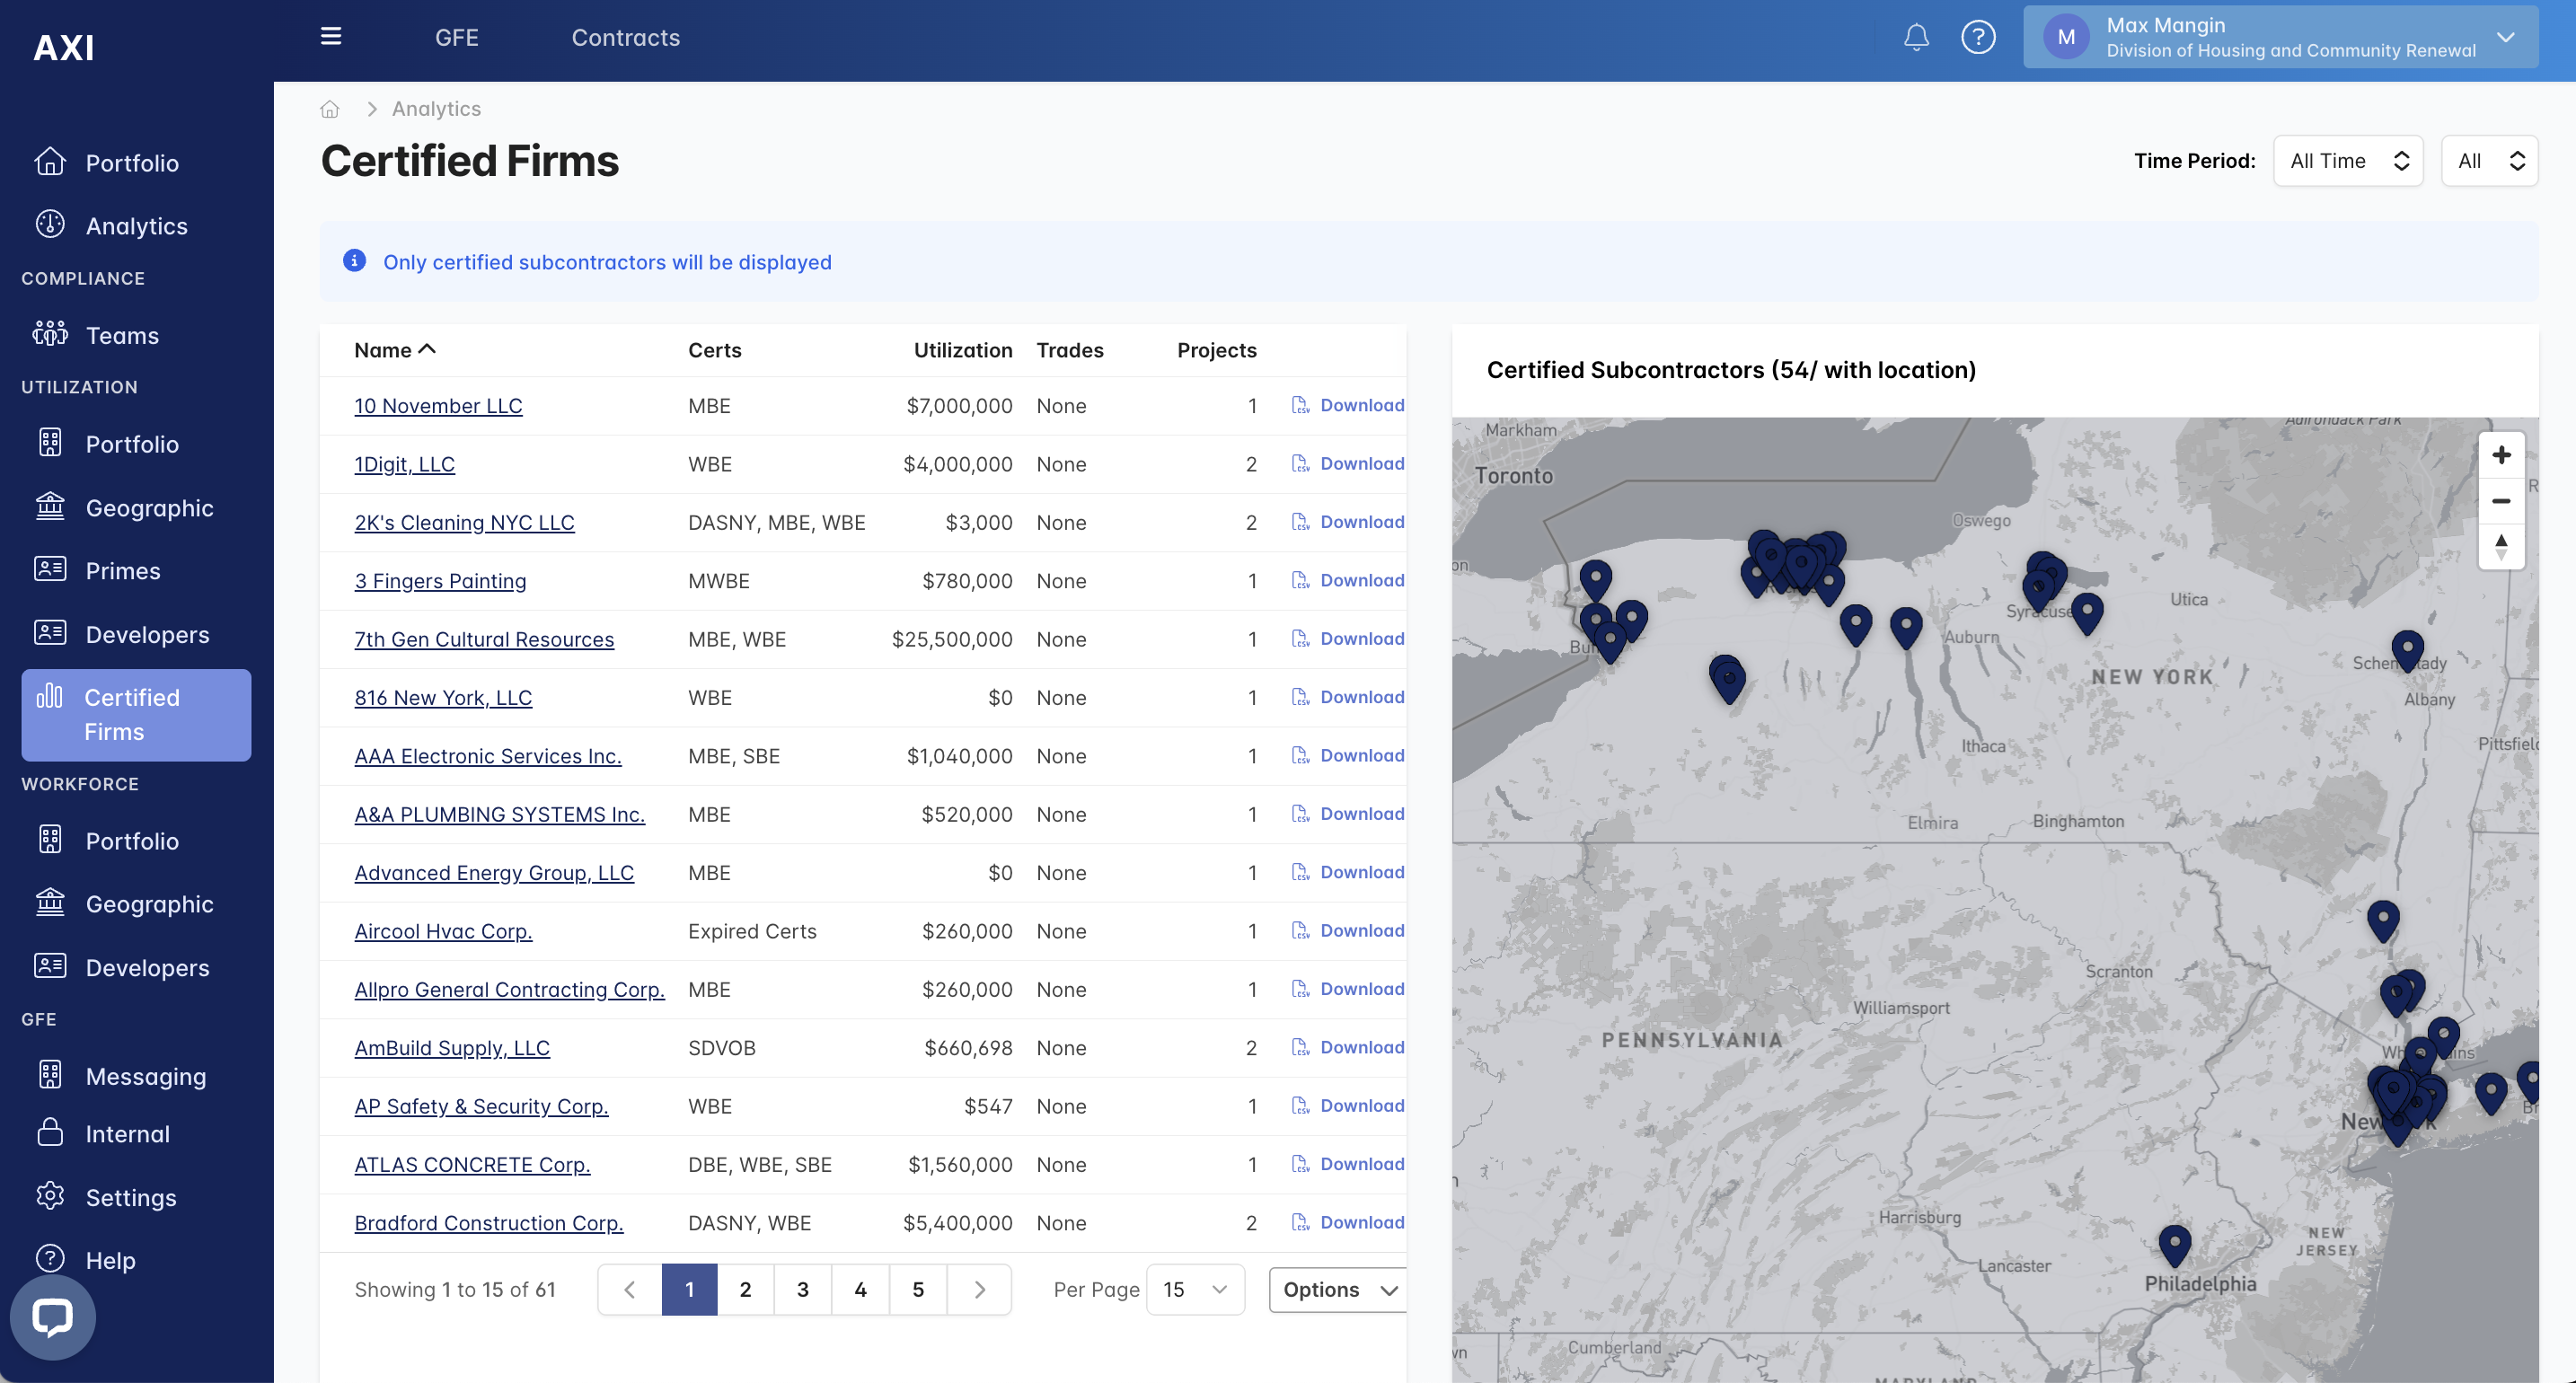Change the Per Page 15 selector
Image resolution: width=2576 pixels, height=1383 pixels.
pos(1195,1289)
